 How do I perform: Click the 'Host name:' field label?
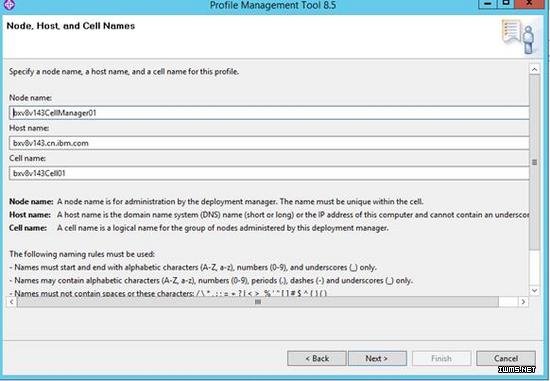point(29,128)
